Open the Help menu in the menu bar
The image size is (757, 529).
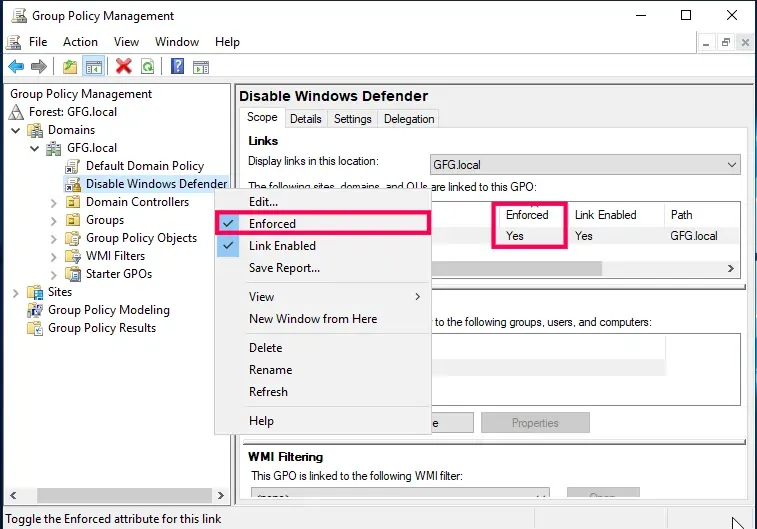[x=227, y=42]
